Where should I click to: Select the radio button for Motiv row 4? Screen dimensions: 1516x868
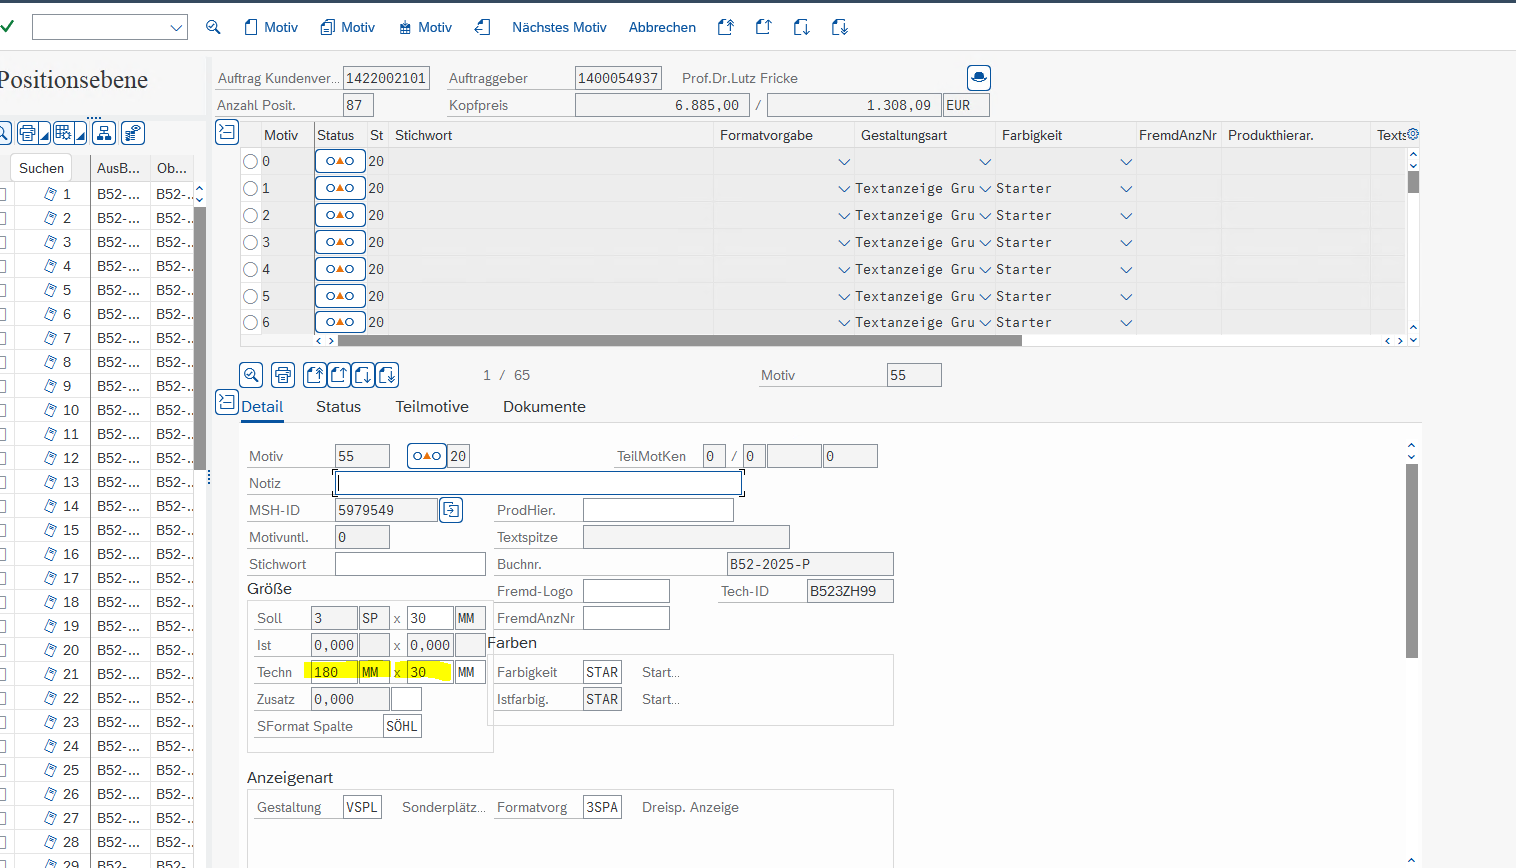pos(250,269)
